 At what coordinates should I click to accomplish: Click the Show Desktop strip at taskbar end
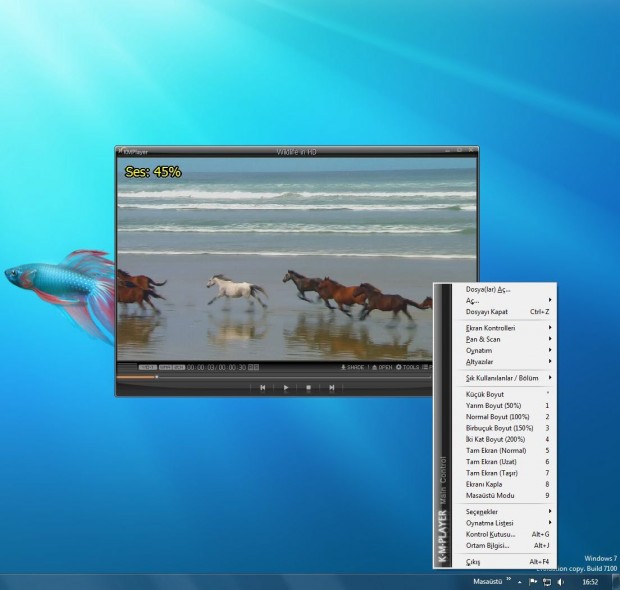616,582
